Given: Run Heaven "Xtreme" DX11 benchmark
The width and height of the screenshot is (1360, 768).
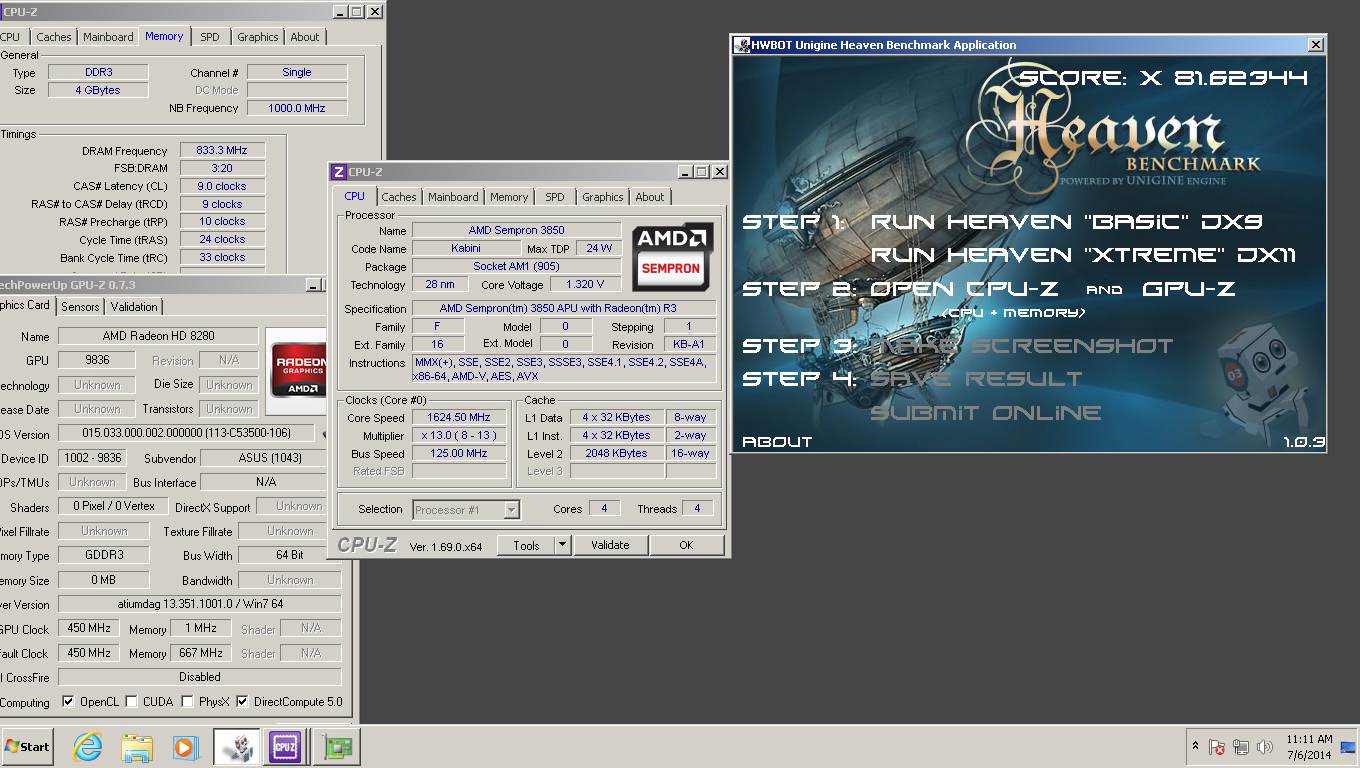Looking at the screenshot, I should pos(1083,255).
